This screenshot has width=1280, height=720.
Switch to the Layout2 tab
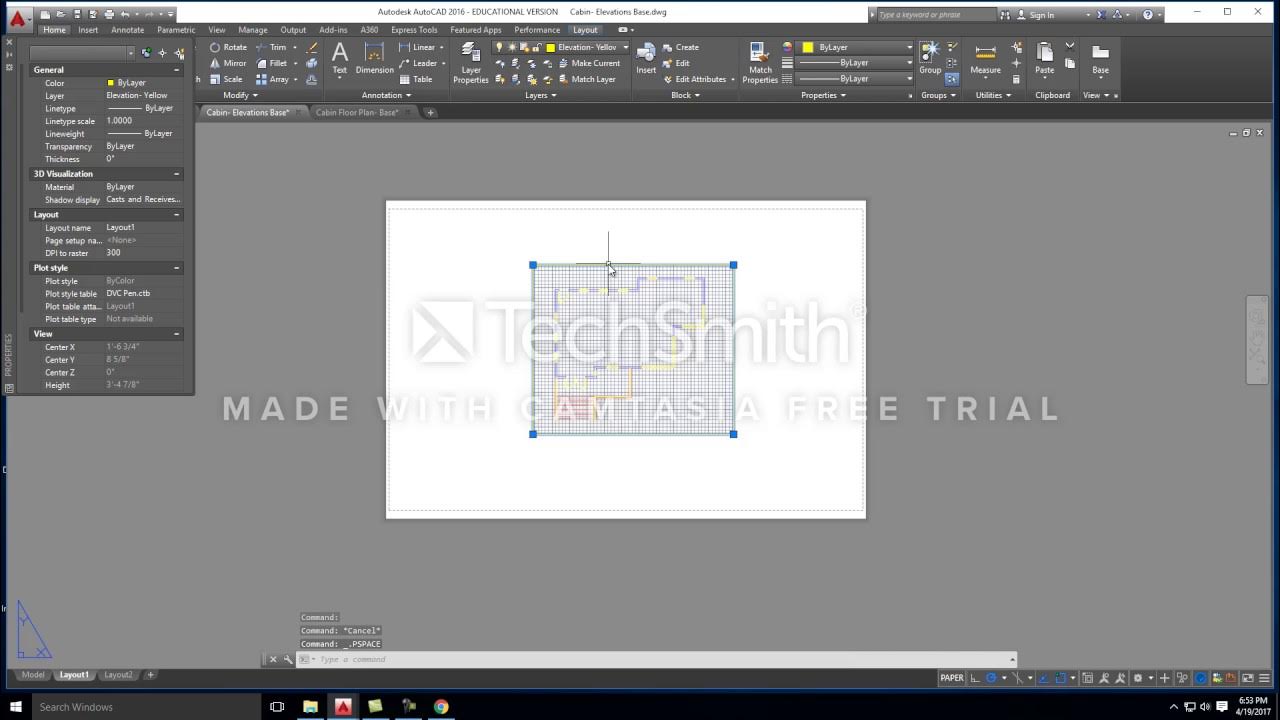(118, 675)
